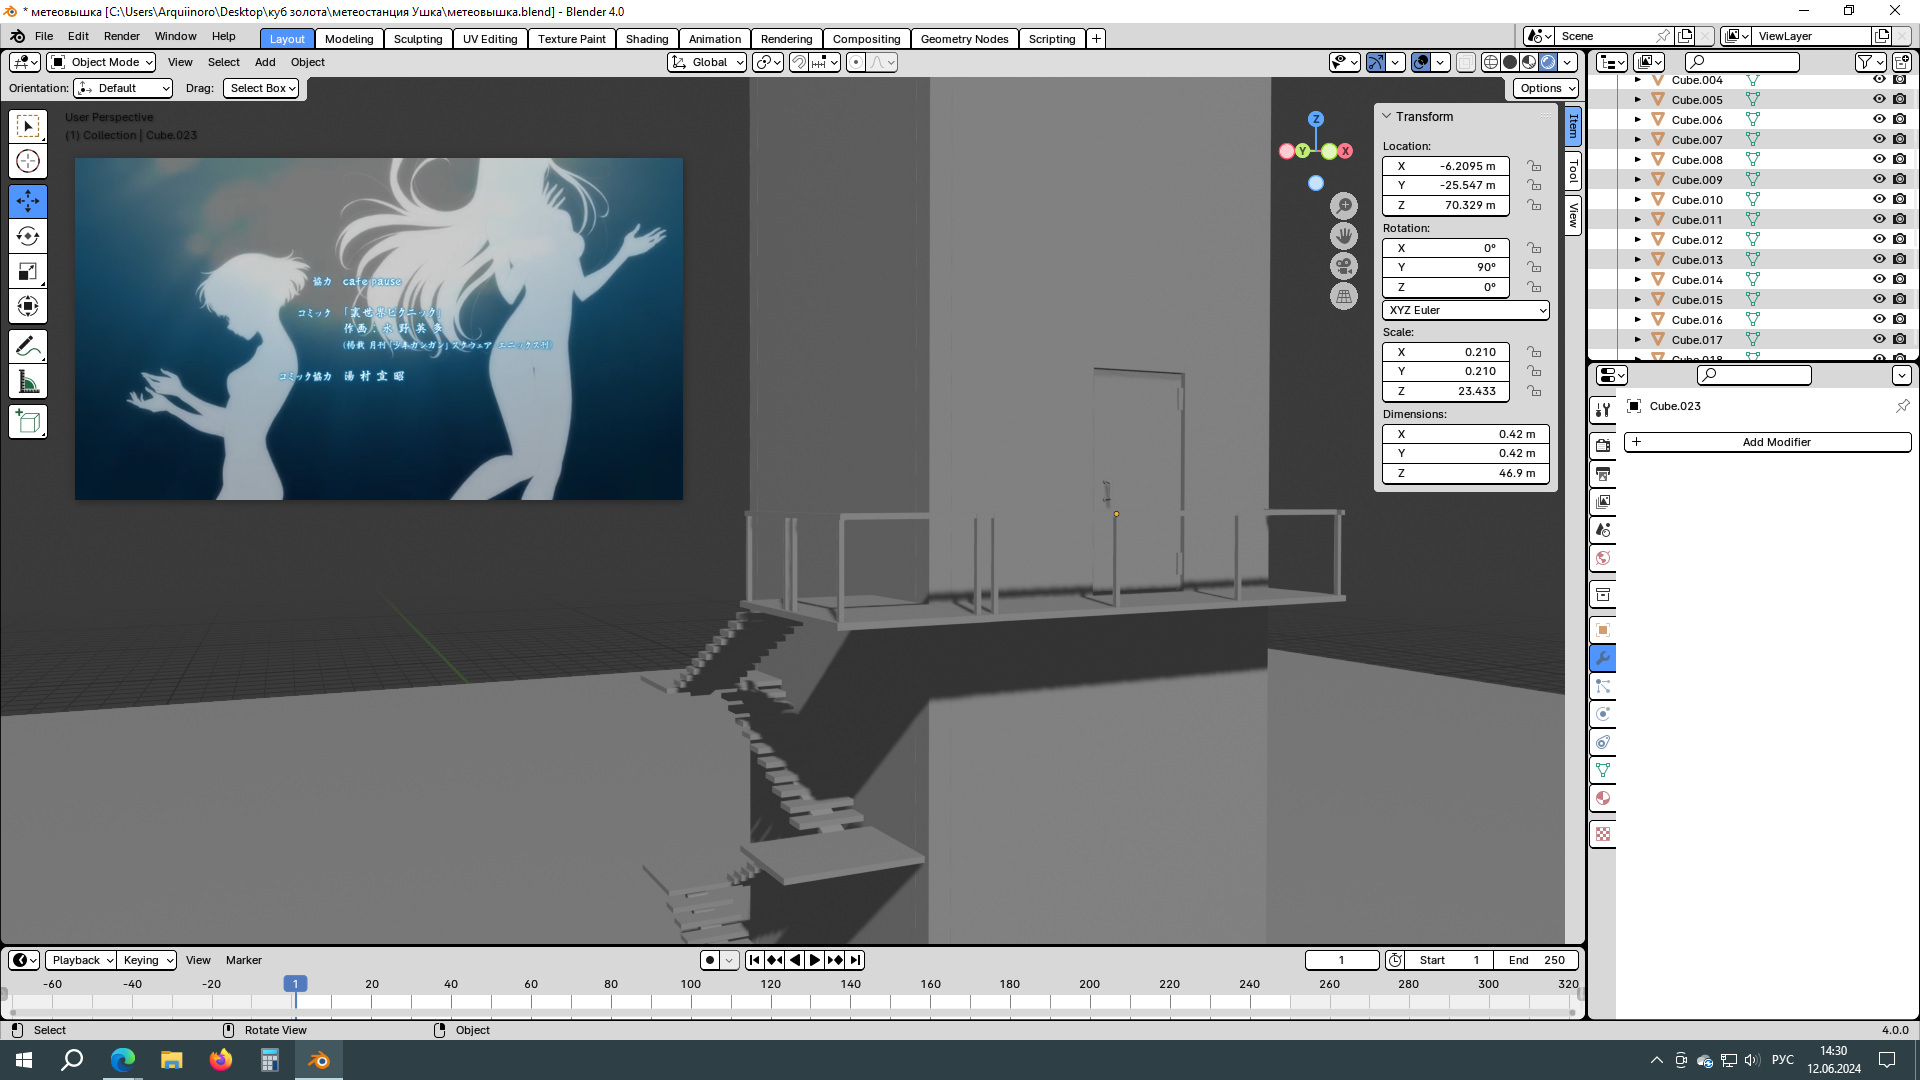Viewport: 1920px width, 1080px height.
Task: Toggle camera view in viewport gizmo
Action: (x=1344, y=266)
